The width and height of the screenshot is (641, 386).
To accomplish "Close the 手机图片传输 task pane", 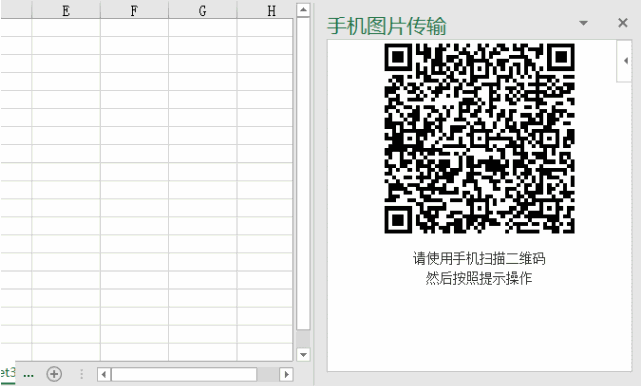I will click(623, 23).
